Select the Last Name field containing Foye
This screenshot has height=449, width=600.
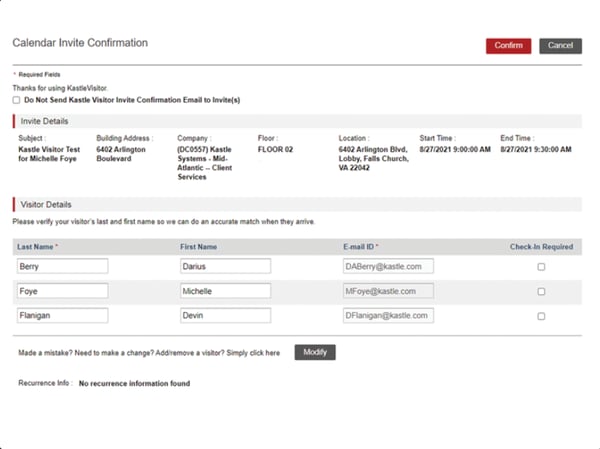click(62, 291)
